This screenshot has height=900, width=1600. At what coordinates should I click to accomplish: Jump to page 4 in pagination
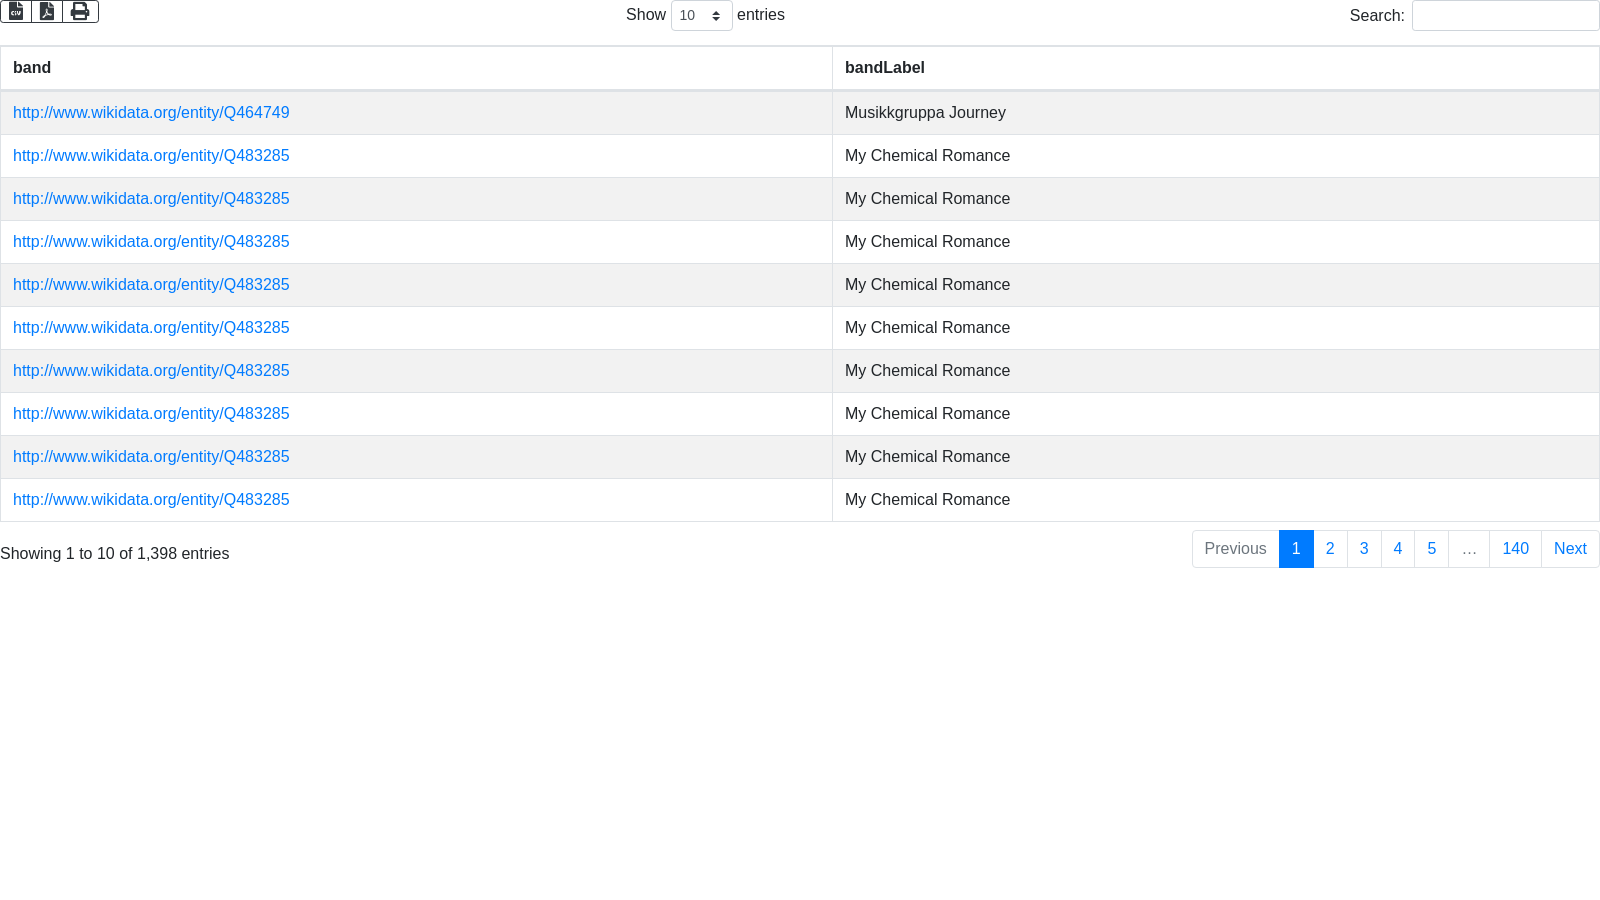[x=1398, y=549]
